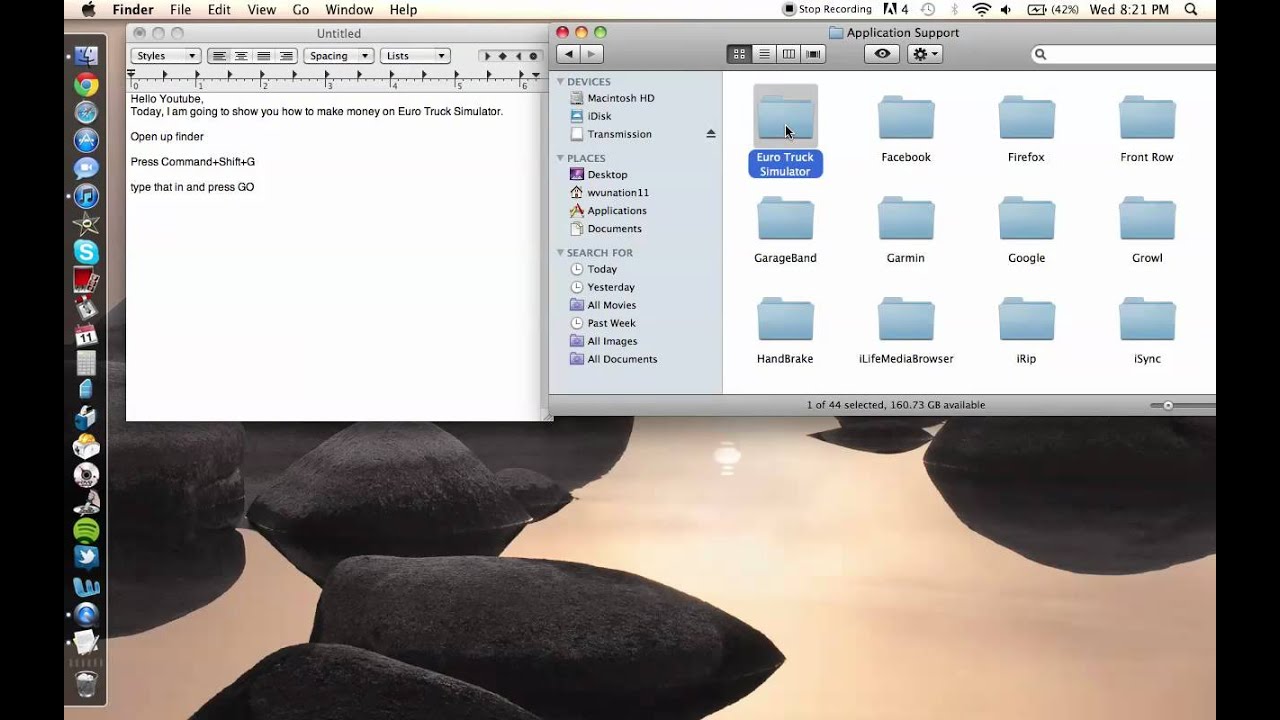Center text in Untitled document

coord(241,56)
